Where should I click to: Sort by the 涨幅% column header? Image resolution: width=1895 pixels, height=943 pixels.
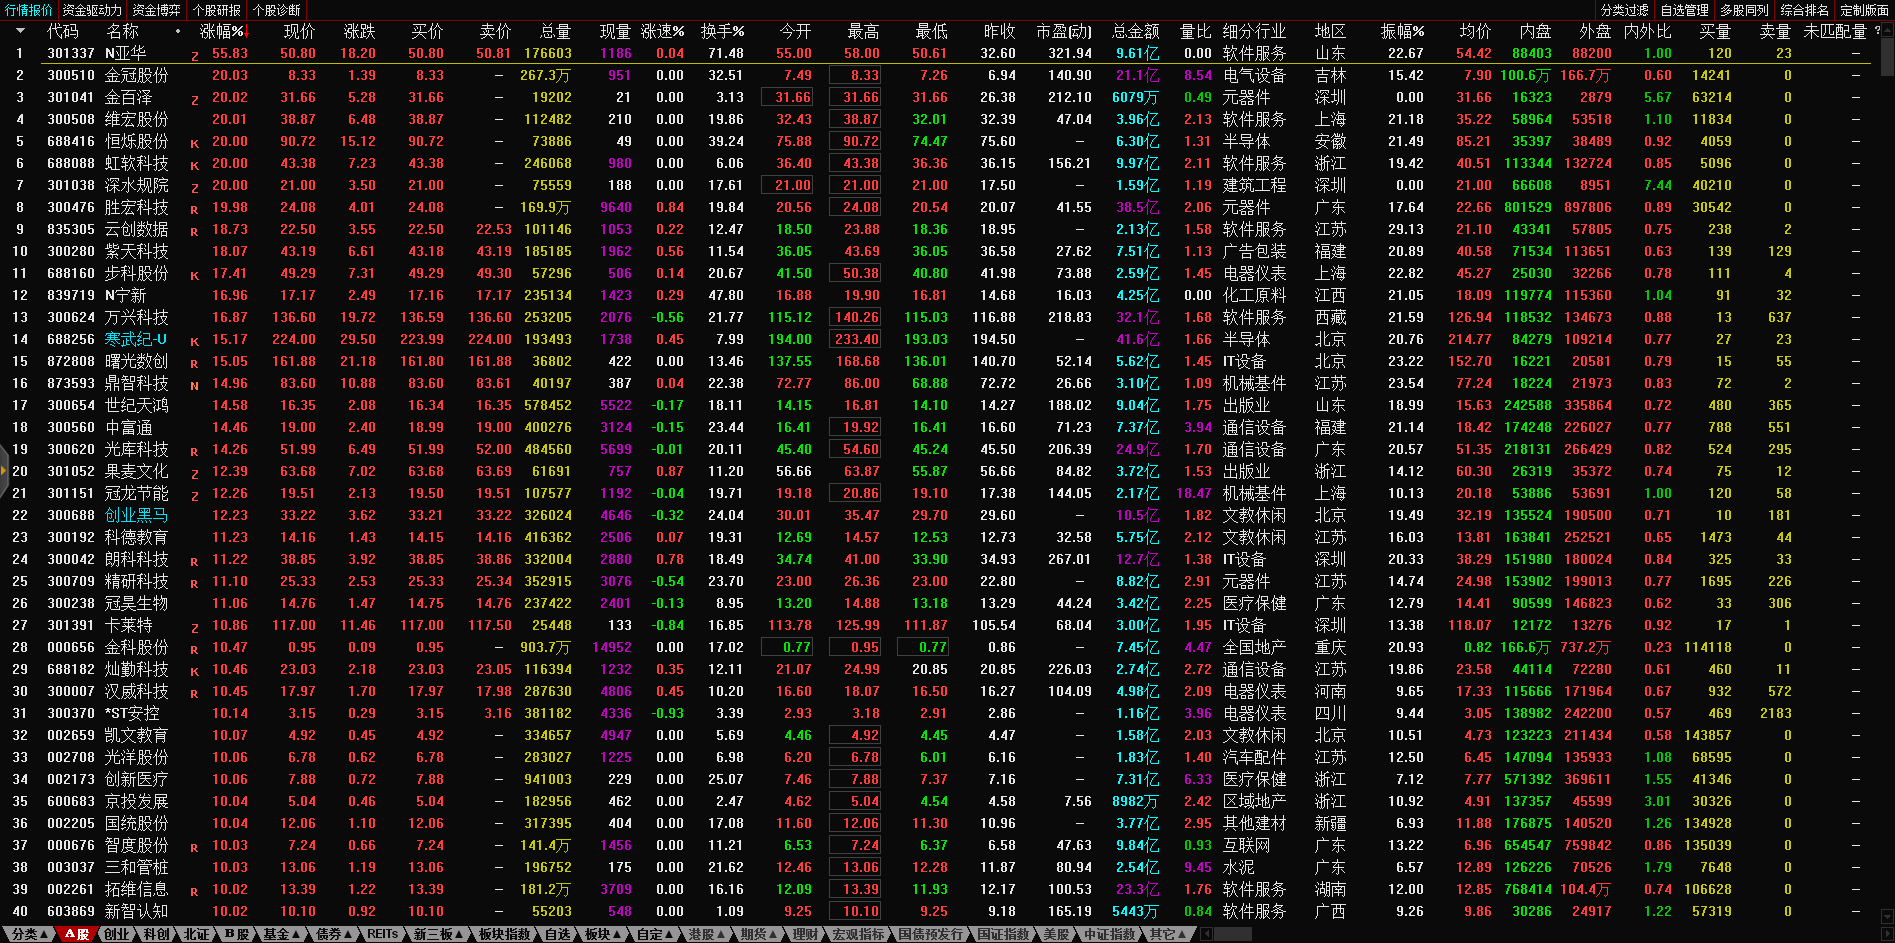click(x=222, y=31)
